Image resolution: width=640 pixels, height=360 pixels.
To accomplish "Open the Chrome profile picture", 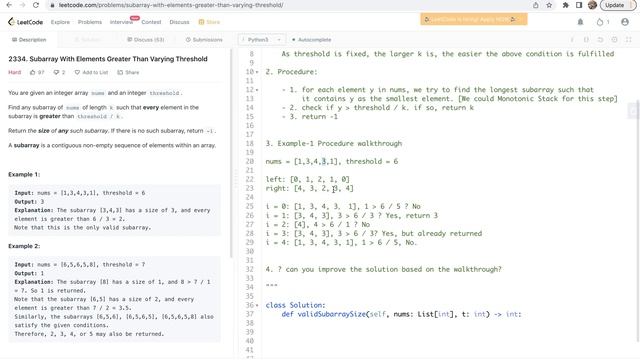I will click(x=592, y=5).
